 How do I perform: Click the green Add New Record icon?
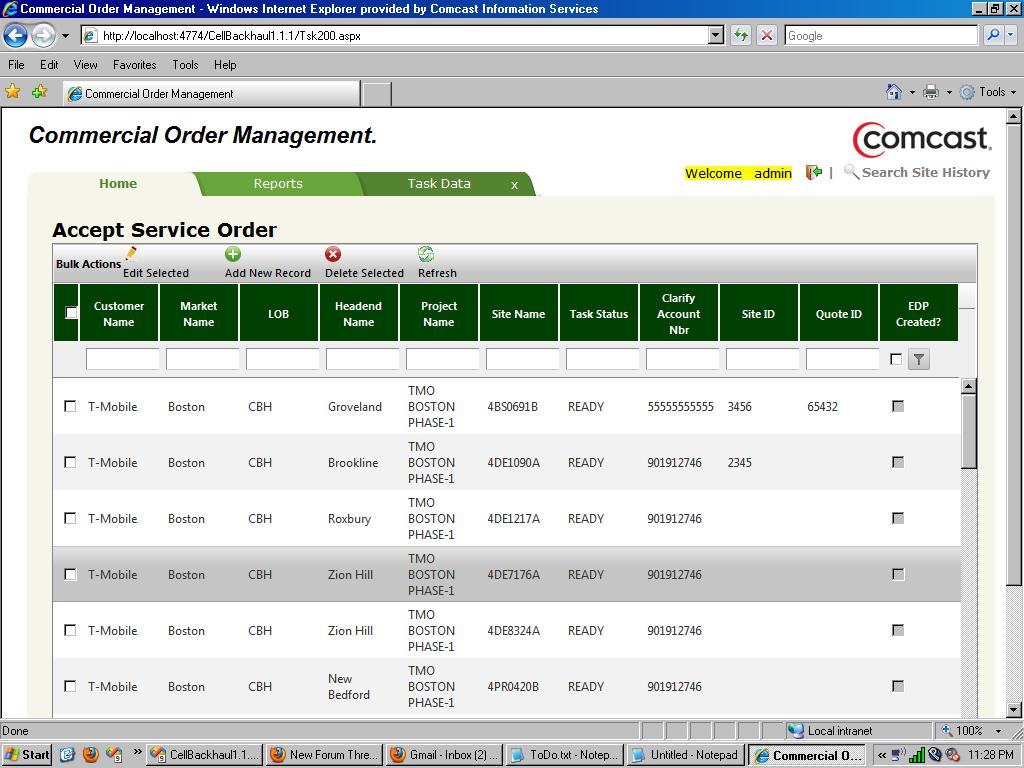[x=232, y=254]
